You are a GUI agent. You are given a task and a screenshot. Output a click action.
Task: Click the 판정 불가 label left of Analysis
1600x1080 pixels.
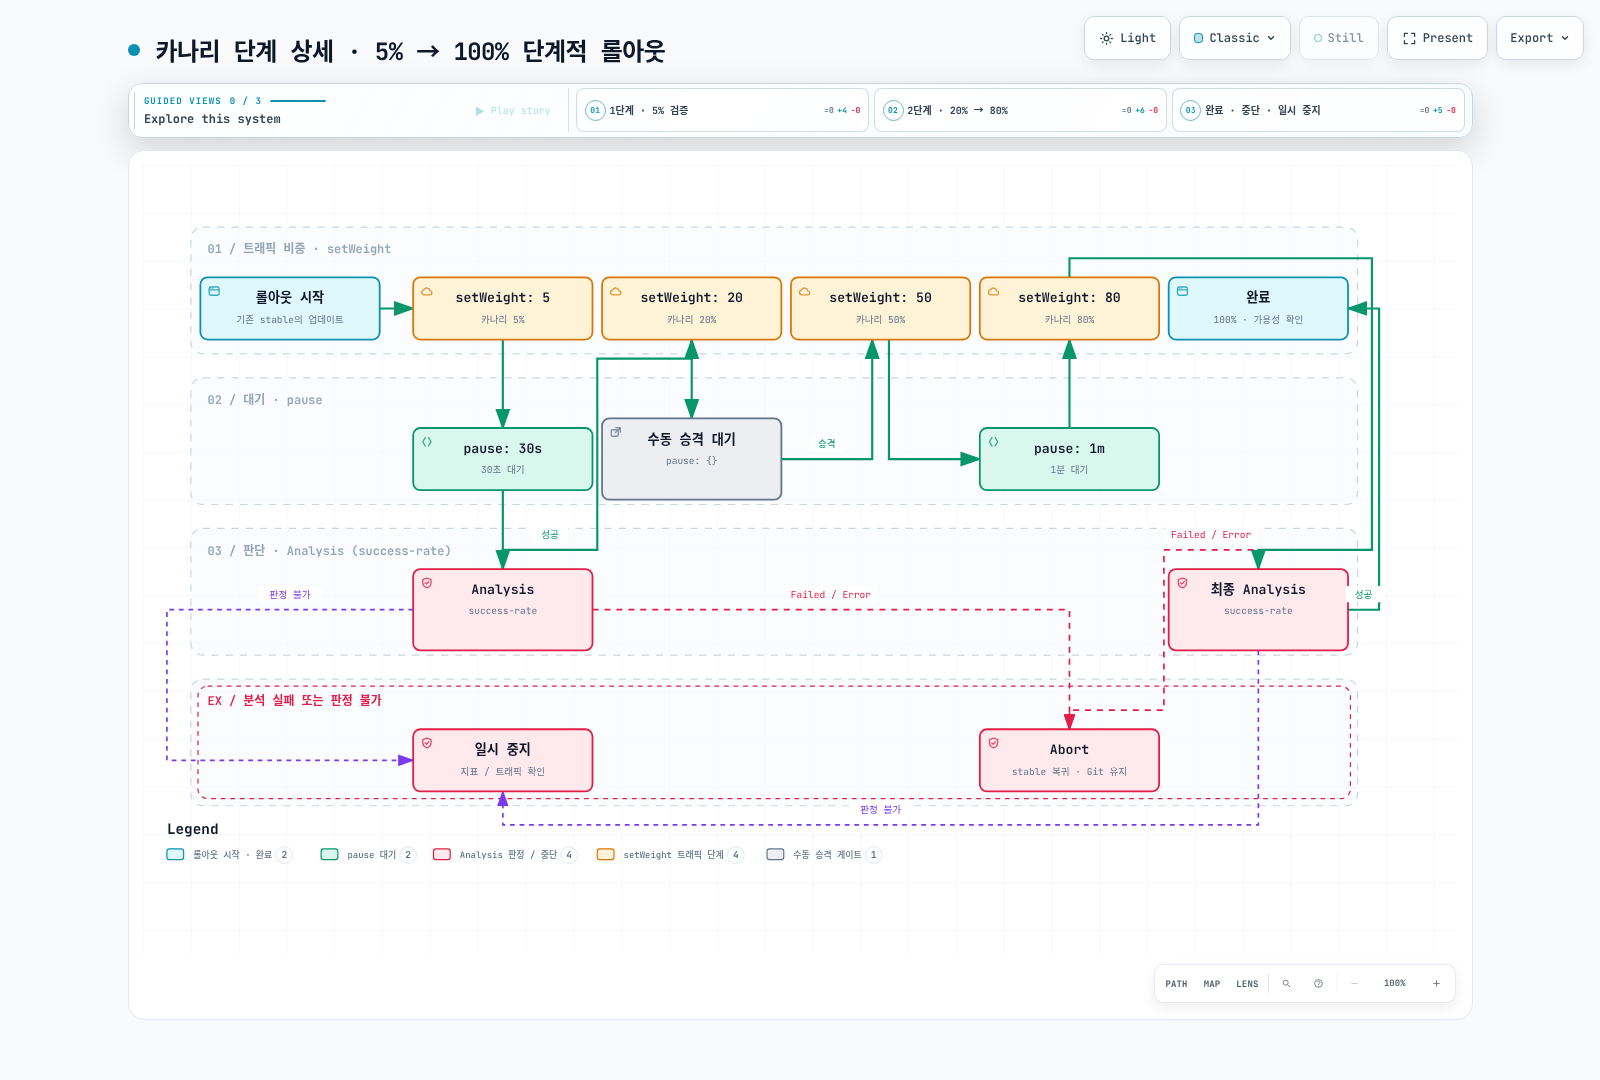290,595
